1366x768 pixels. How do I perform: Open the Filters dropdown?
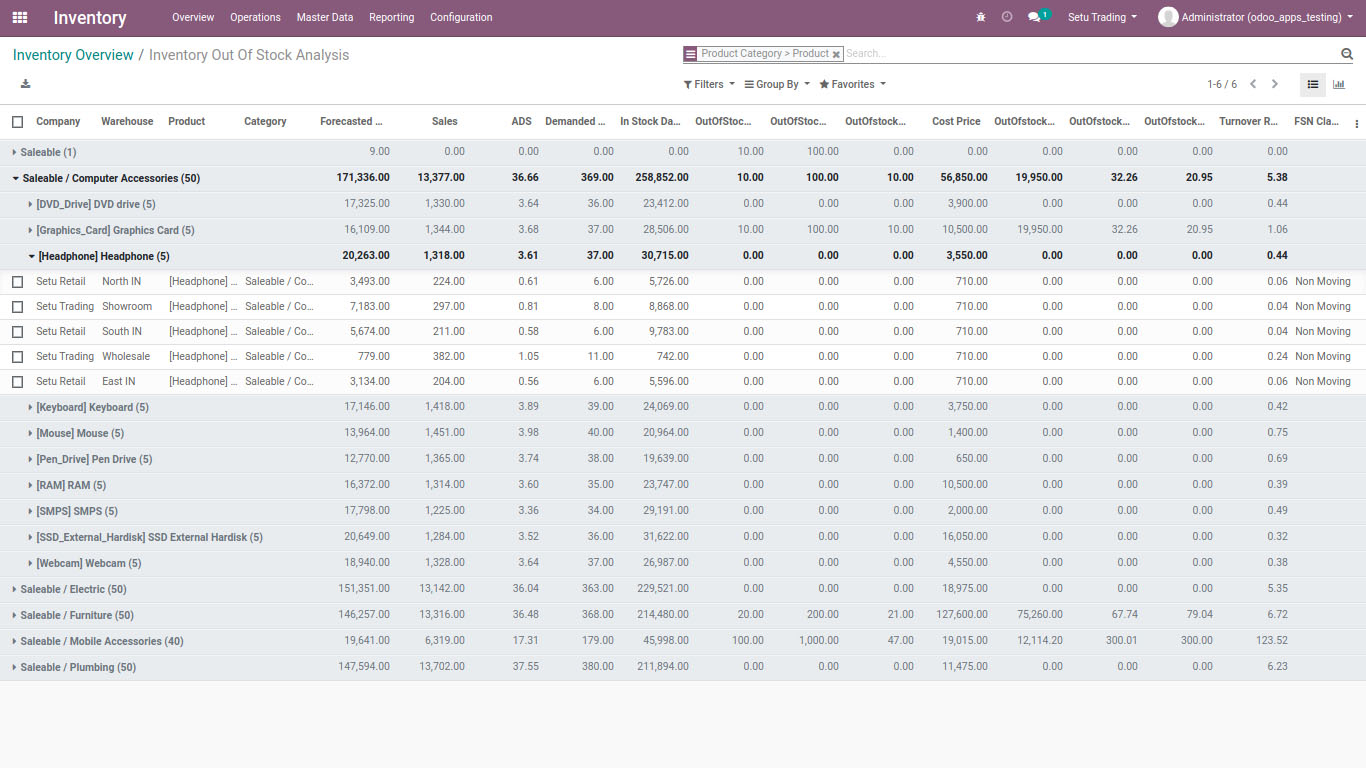[709, 85]
